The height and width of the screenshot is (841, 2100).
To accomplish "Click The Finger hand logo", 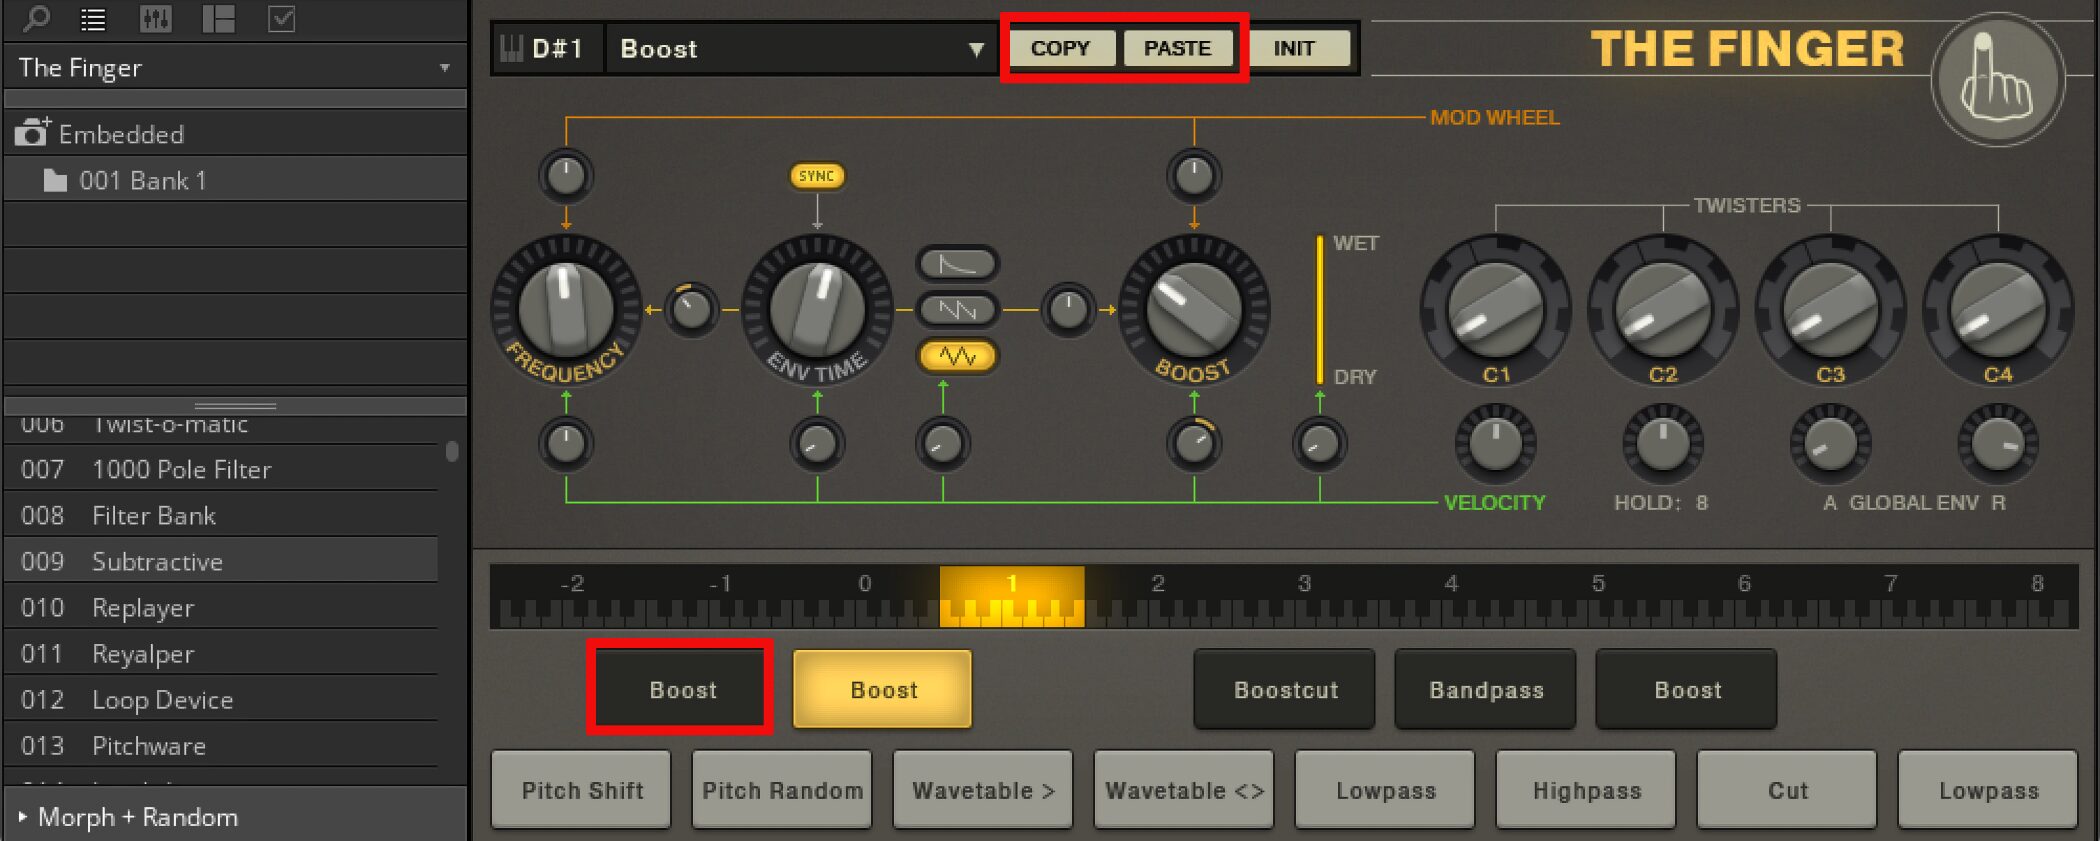I will click(1997, 80).
